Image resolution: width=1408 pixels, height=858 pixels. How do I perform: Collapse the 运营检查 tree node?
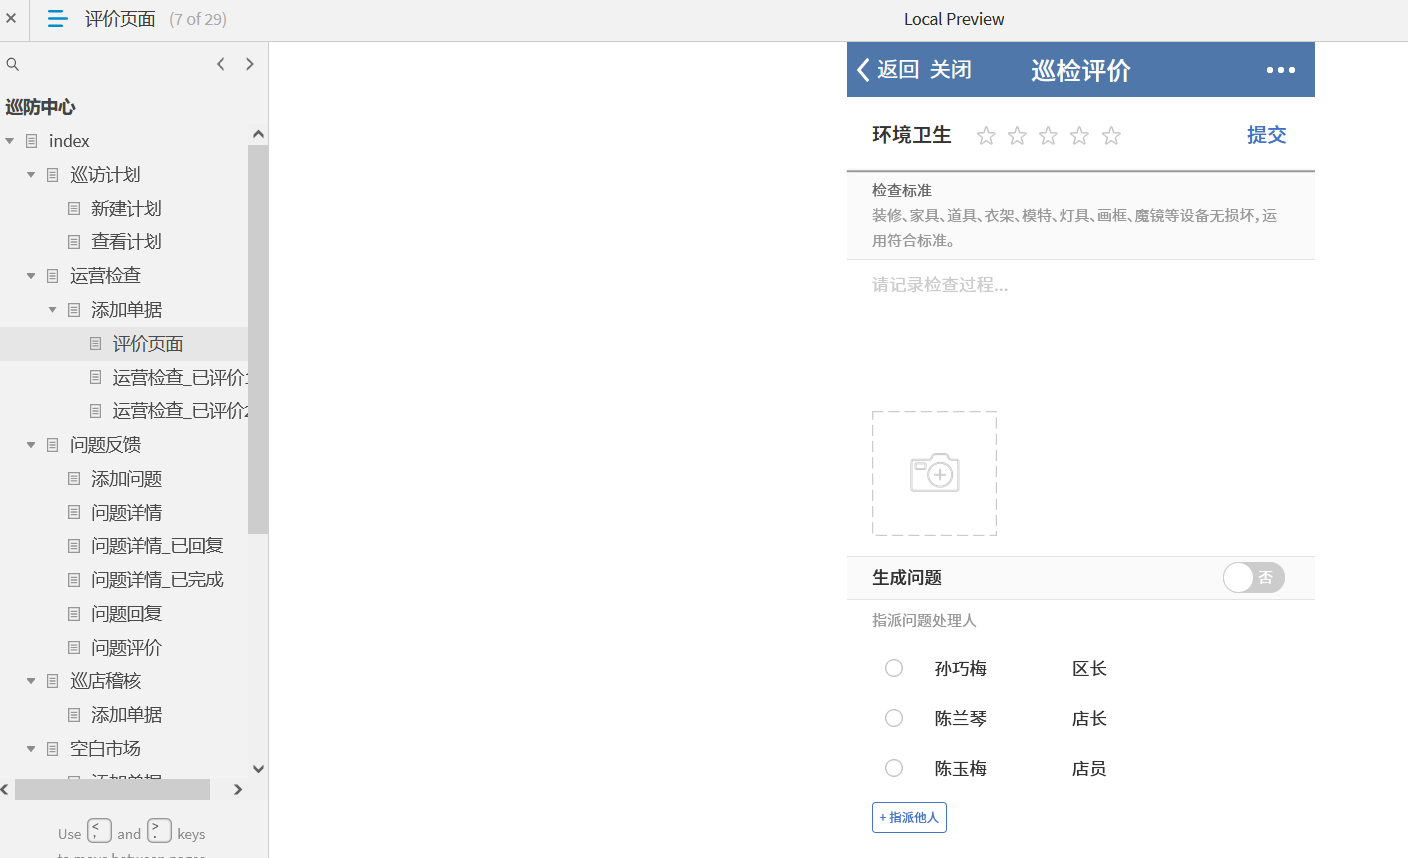point(31,276)
